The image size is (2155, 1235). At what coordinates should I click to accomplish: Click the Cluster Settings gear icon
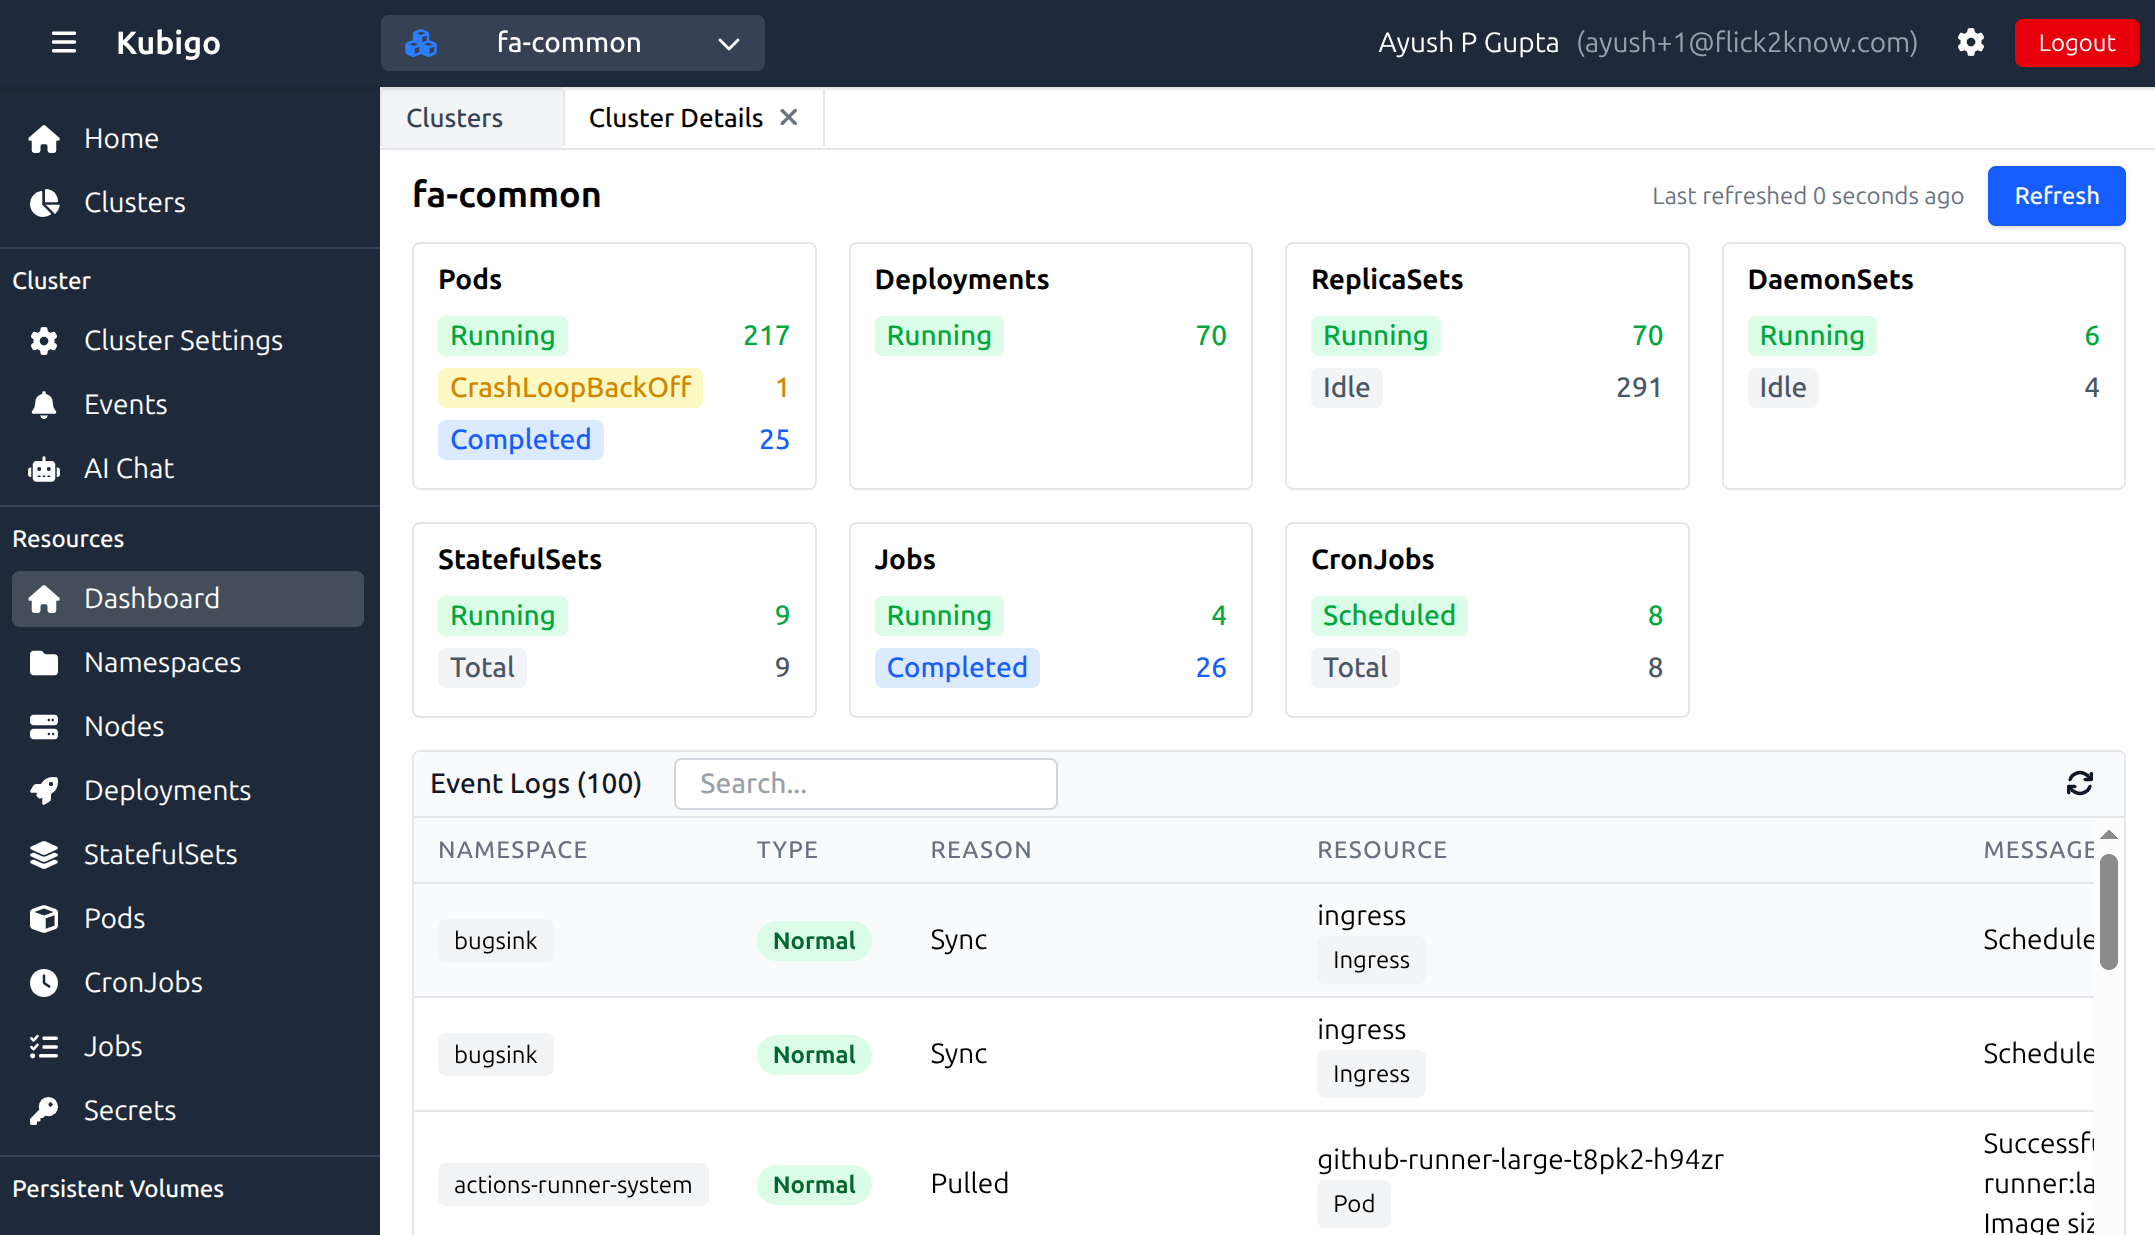coord(44,341)
